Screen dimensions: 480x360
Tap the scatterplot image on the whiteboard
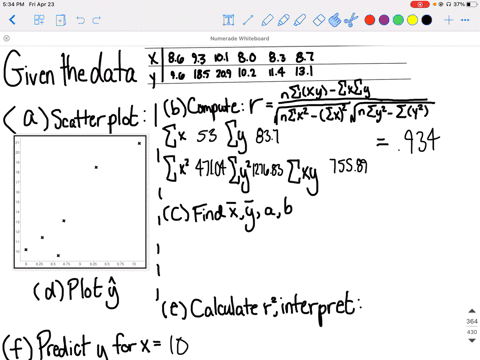(80, 202)
